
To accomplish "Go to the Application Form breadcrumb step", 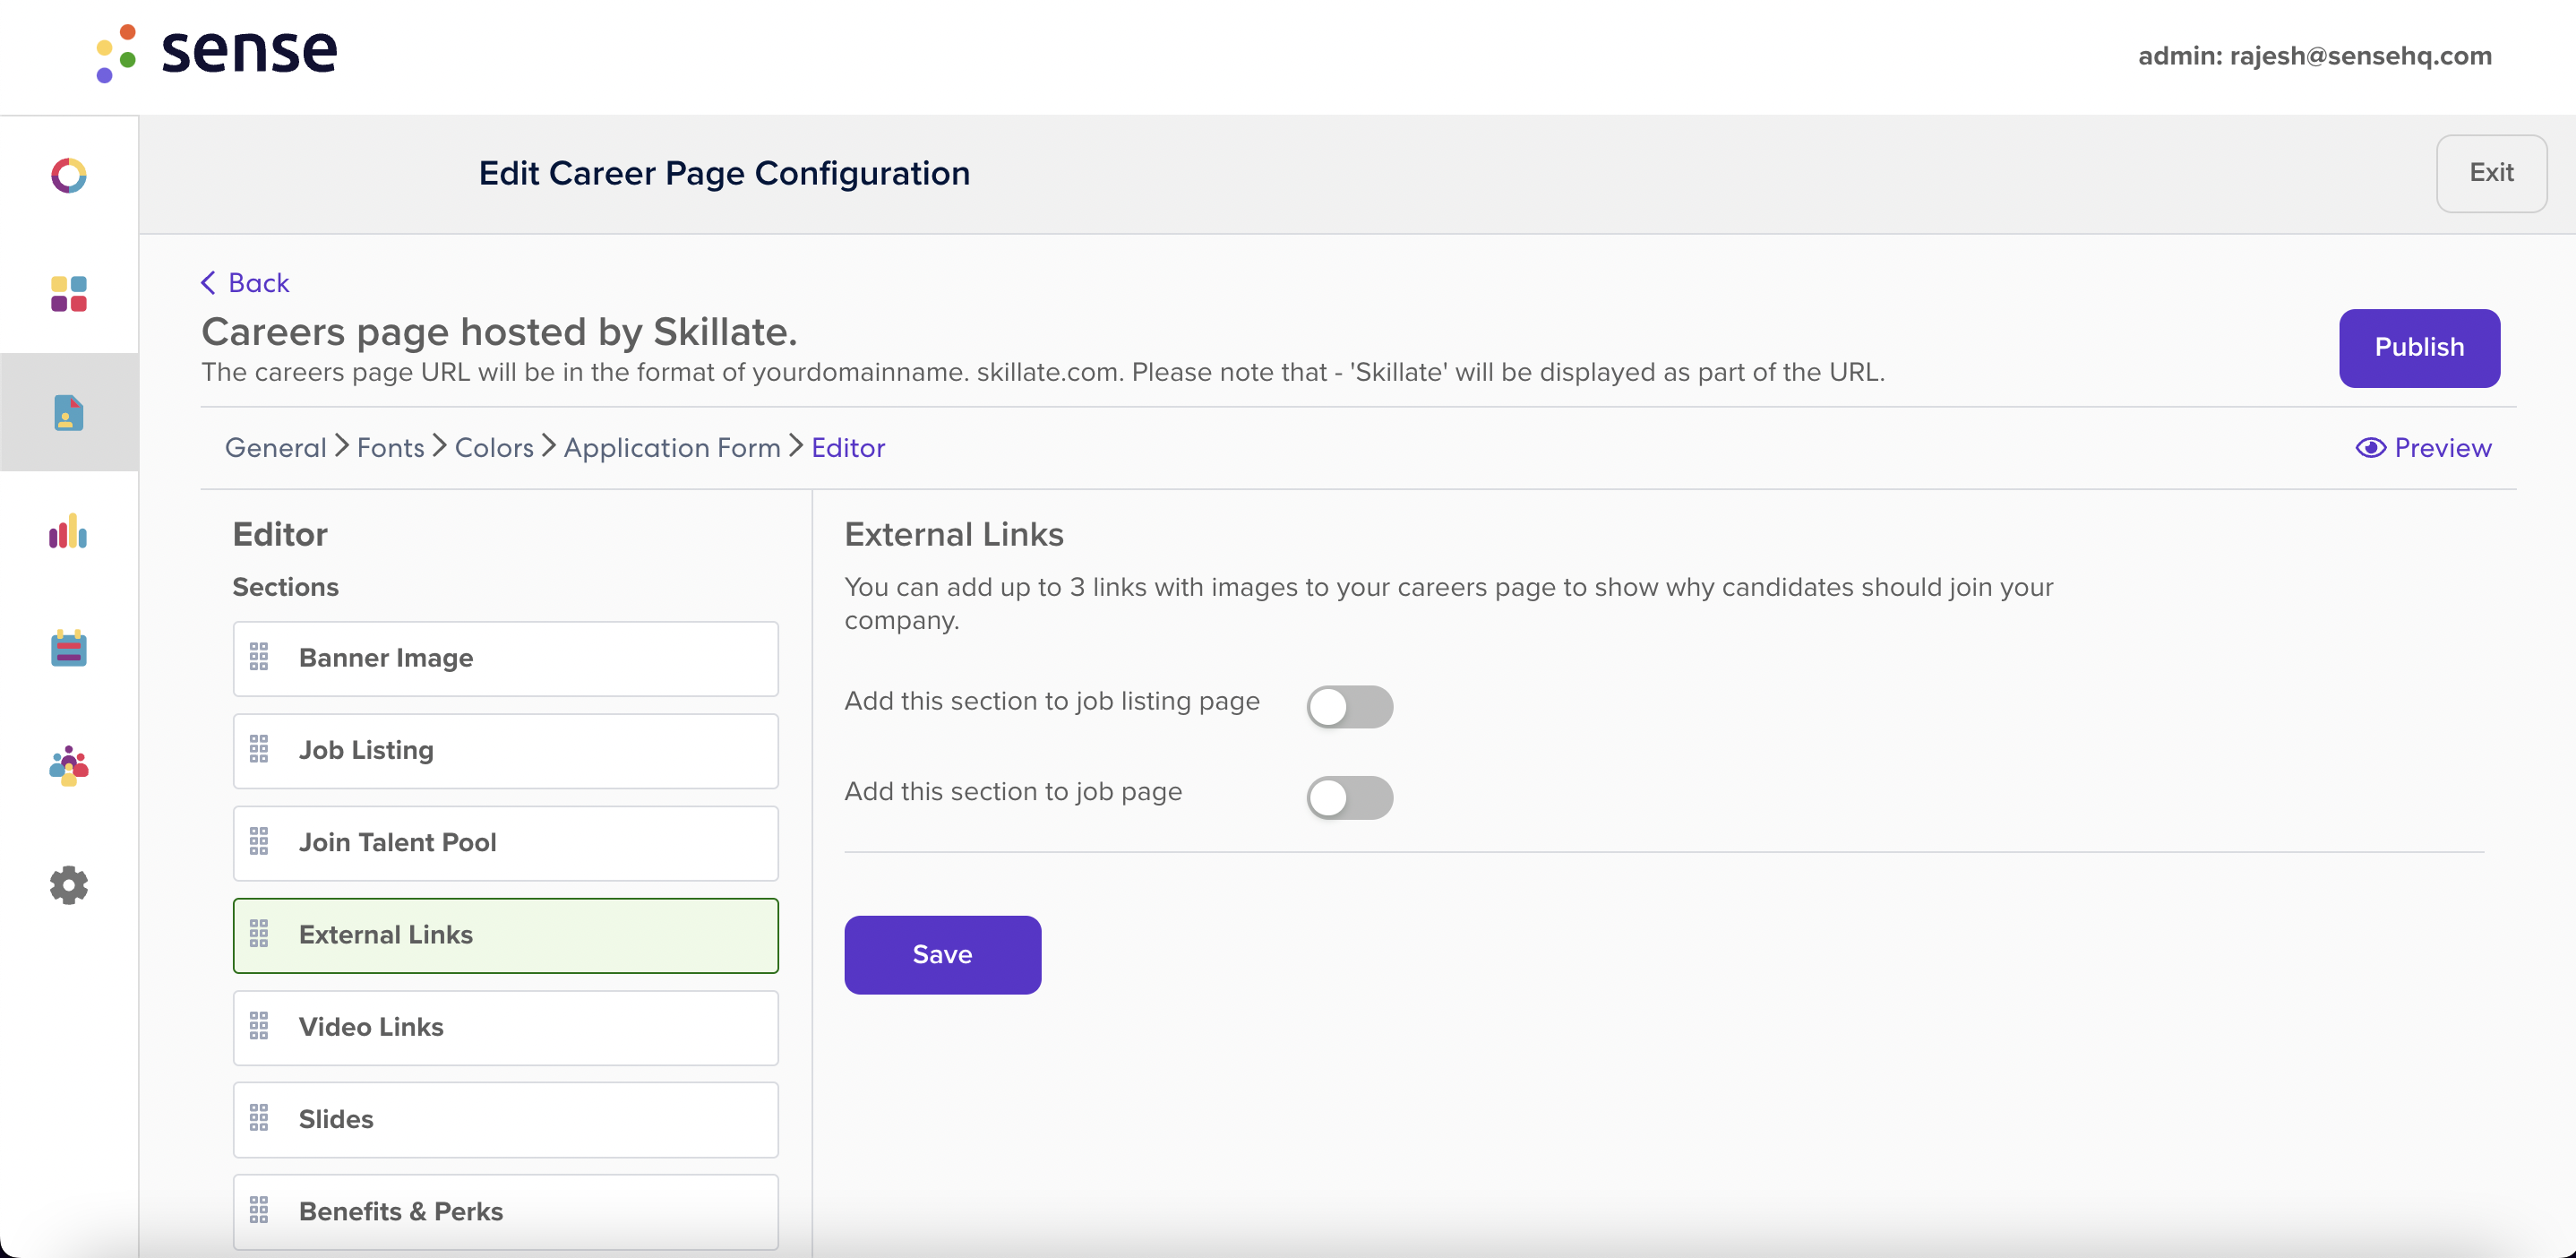I will (x=672, y=447).
